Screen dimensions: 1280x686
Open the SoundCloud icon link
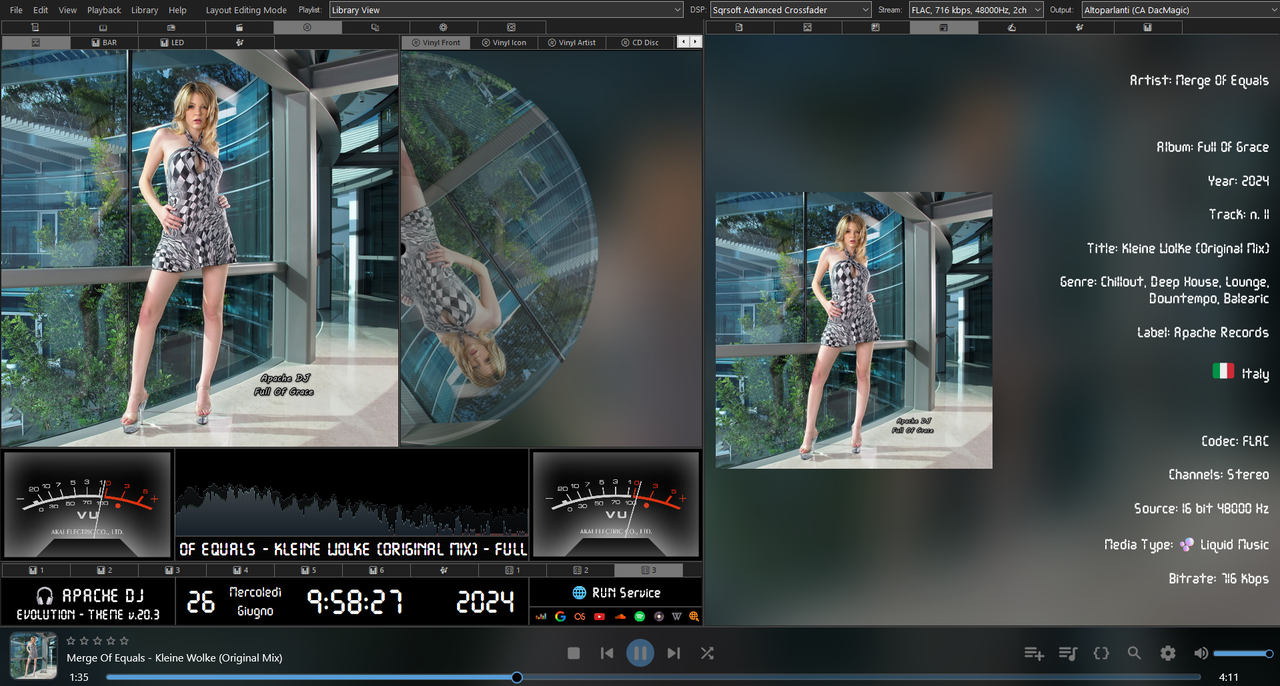click(x=620, y=616)
